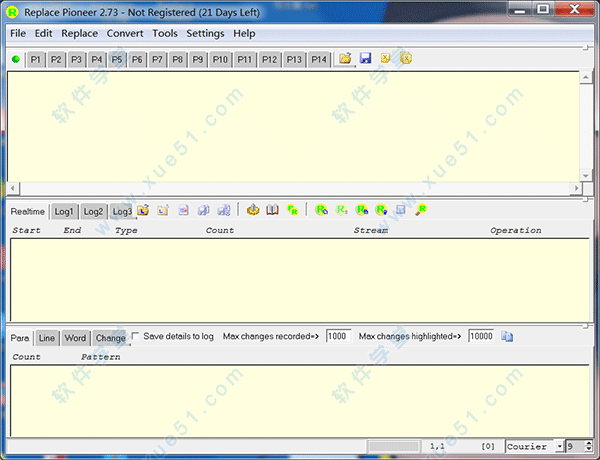
Task: Click the copy icon after Max changes highlighted
Action: click(507, 336)
